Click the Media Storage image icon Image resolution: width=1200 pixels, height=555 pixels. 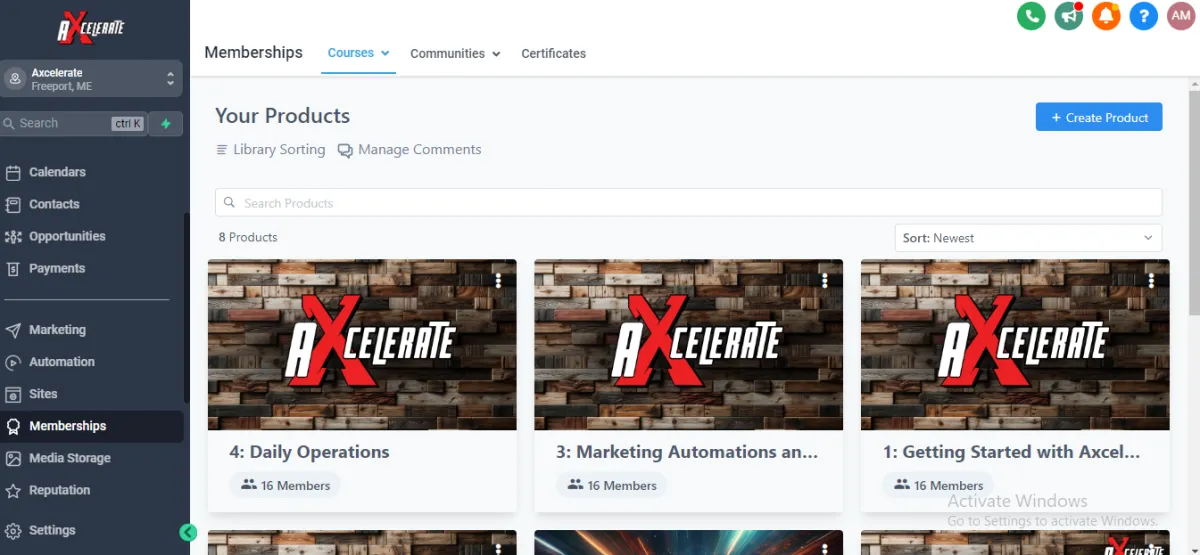[x=13, y=458]
